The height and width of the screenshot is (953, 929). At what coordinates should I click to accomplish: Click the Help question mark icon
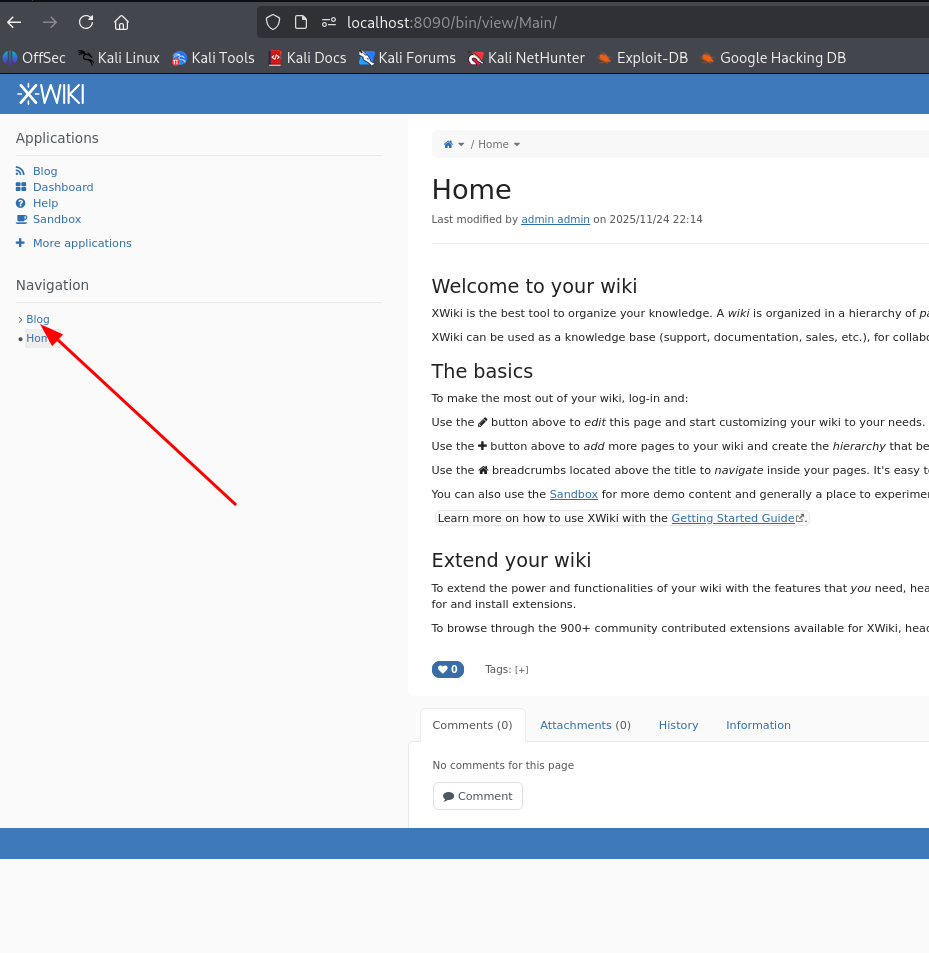point(21,203)
